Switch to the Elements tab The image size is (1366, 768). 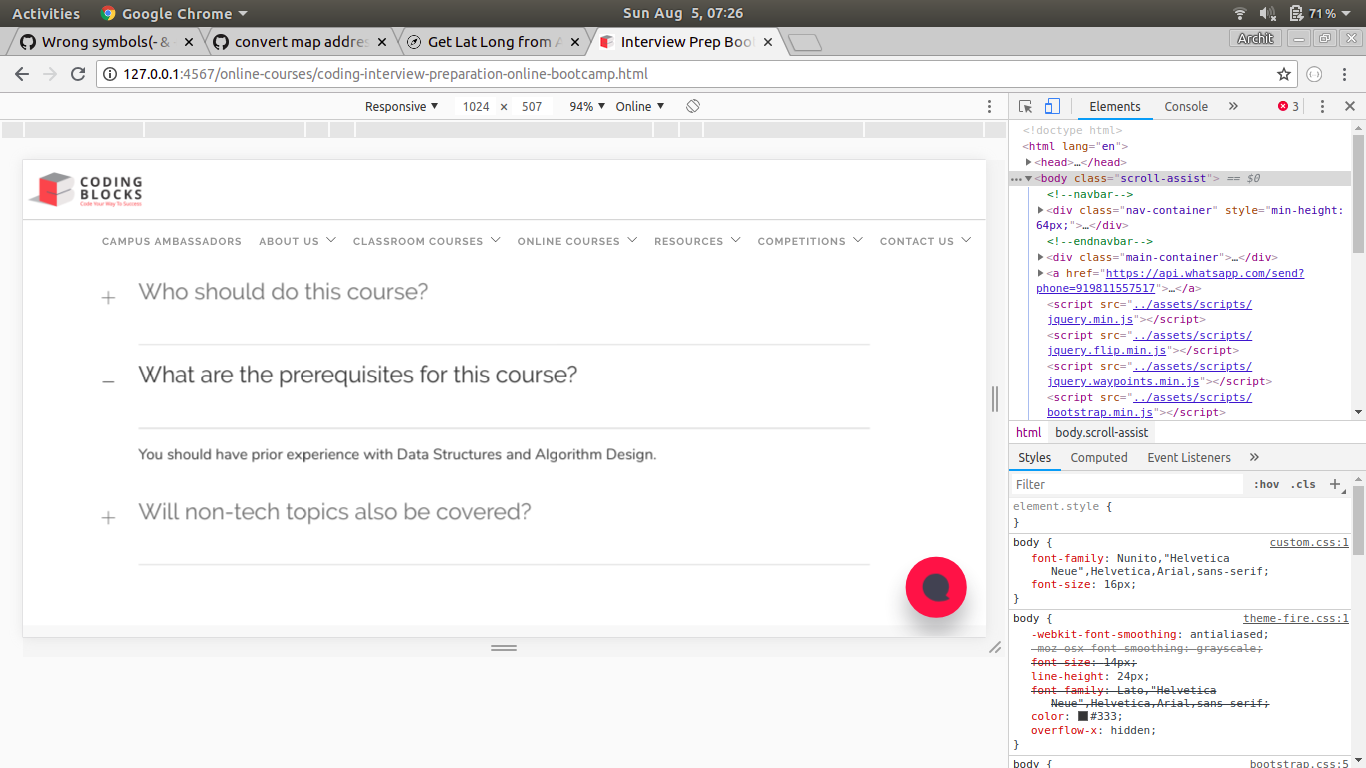pos(1114,106)
